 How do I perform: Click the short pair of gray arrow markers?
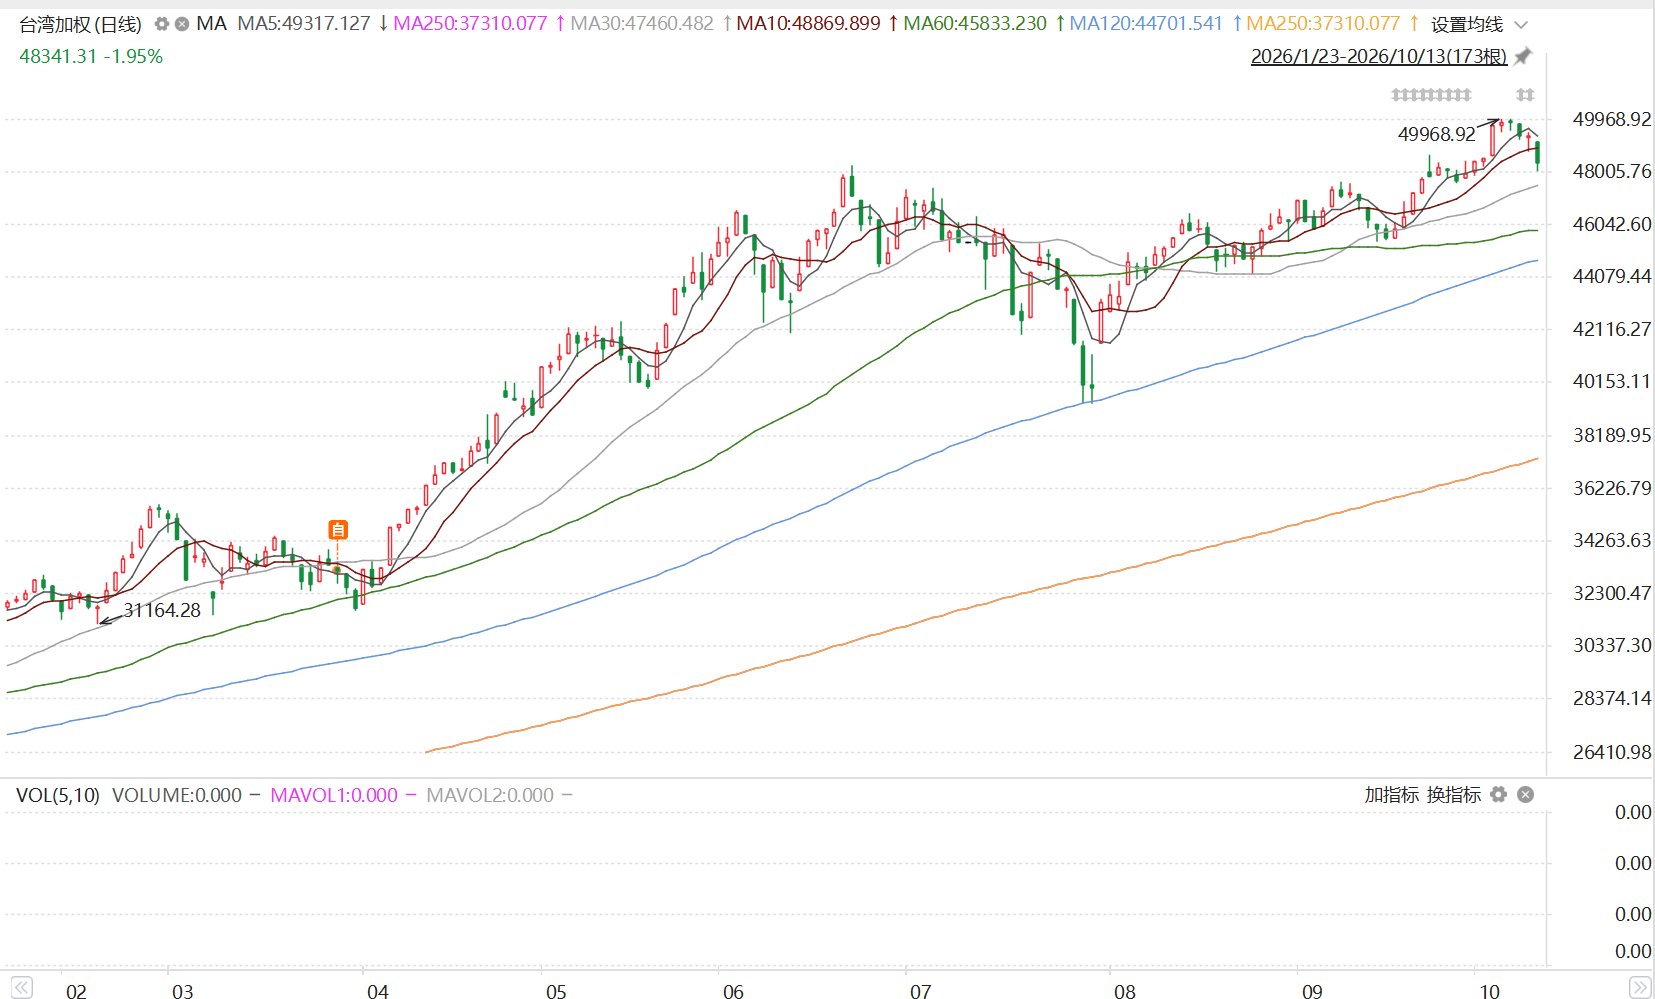[1525, 95]
